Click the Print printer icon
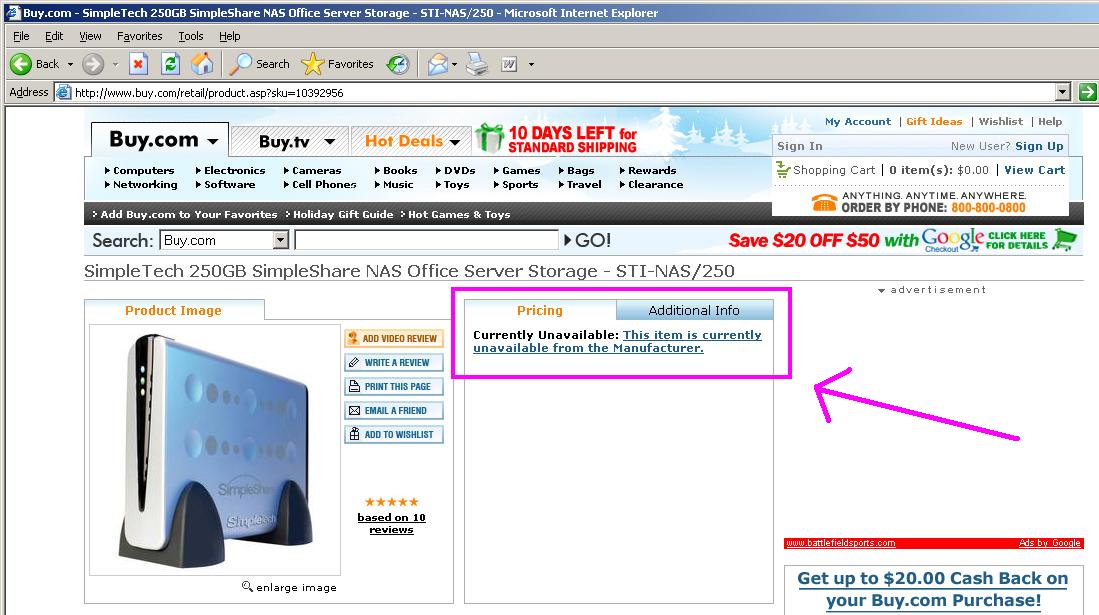 tap(477, 64)
